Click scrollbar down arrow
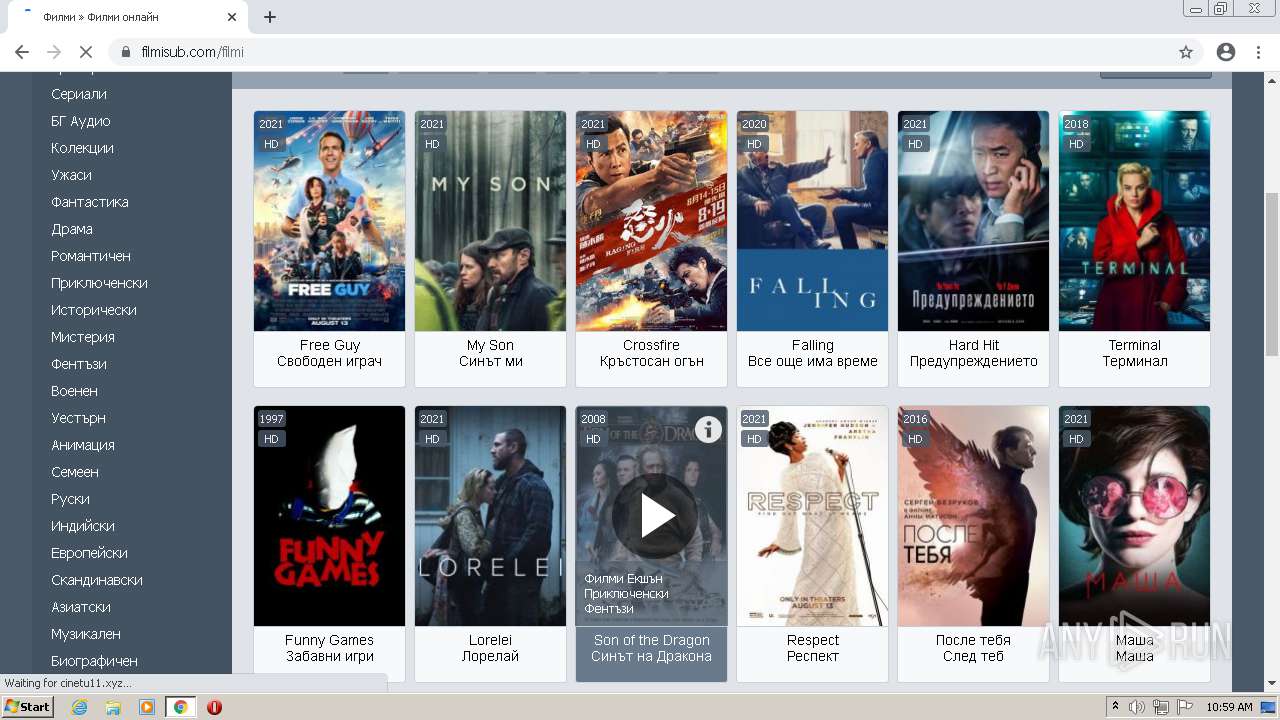The image size is (1280, 720). [1272, 683]
